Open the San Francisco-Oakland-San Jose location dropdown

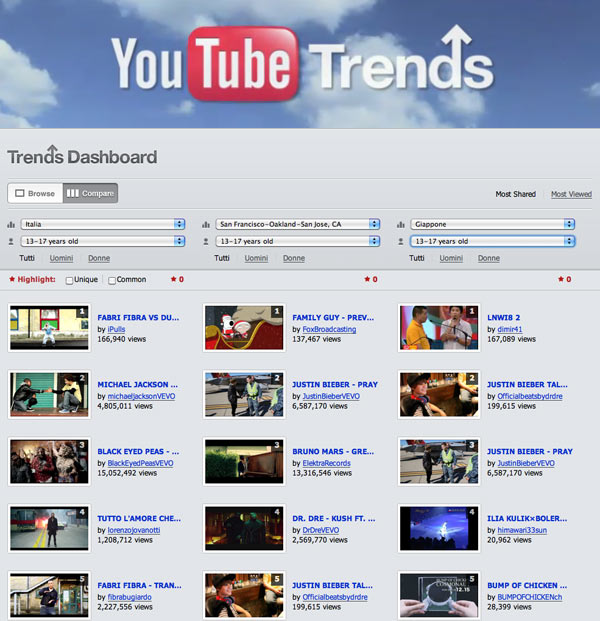tap(298, 224)
